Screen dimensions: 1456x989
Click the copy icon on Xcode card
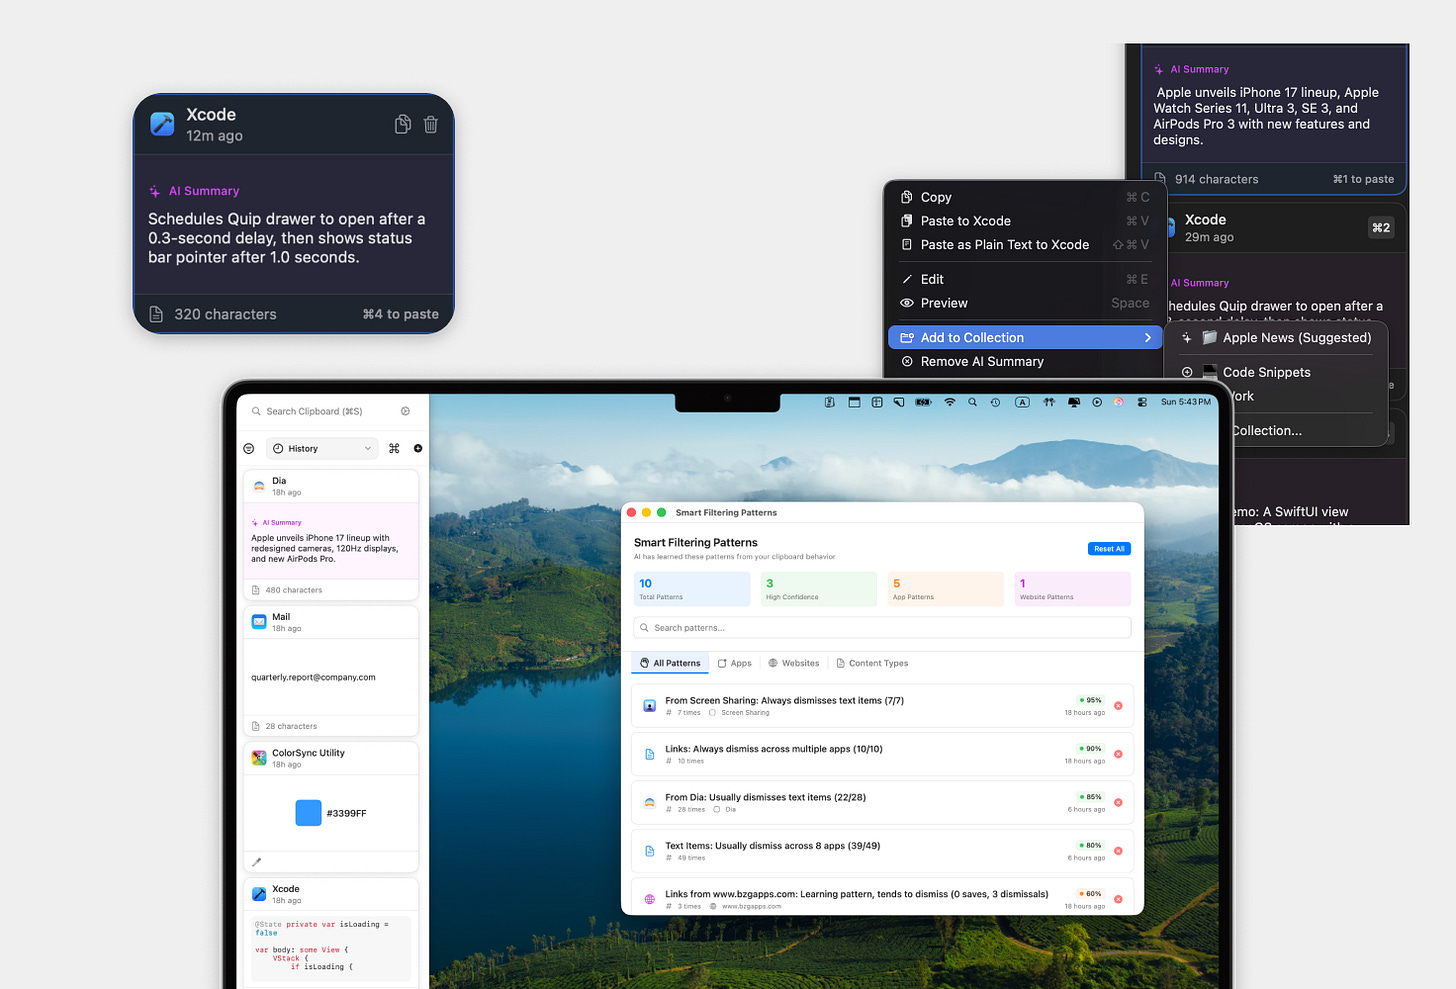(403, 124)
